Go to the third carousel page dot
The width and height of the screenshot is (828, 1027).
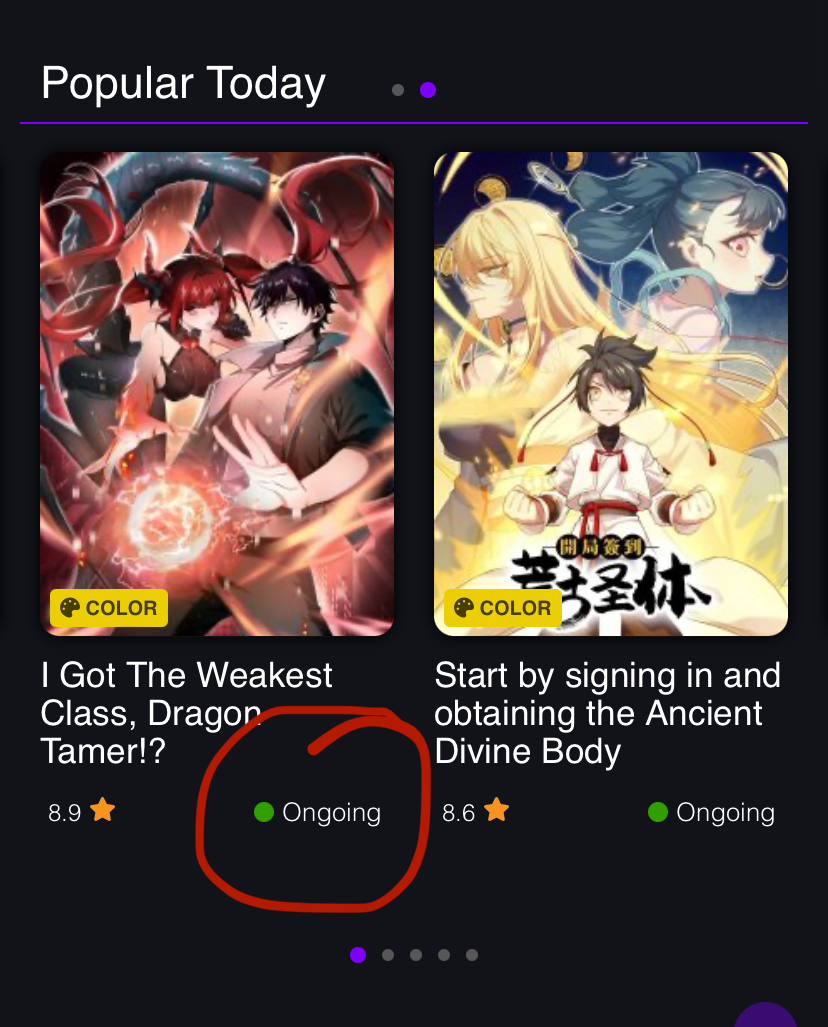(416, 955)
